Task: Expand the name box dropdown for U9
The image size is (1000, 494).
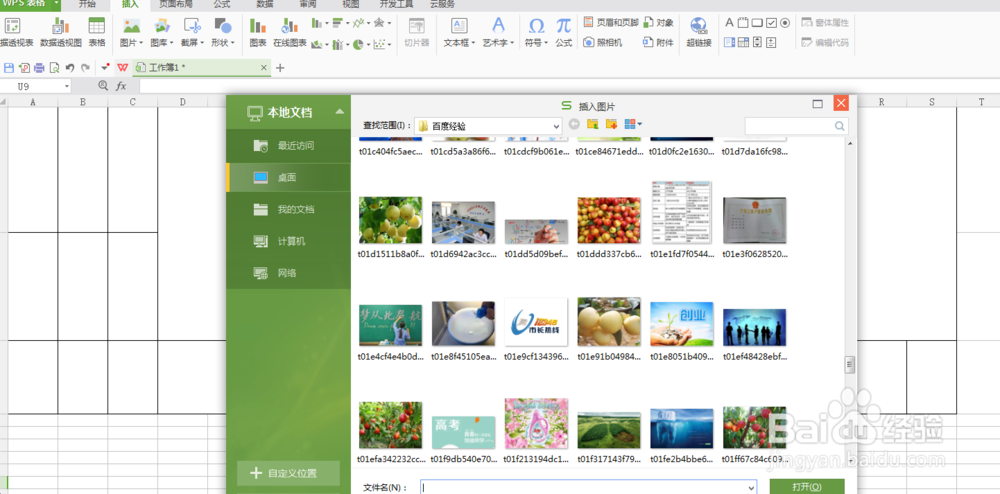Action: 66,86
